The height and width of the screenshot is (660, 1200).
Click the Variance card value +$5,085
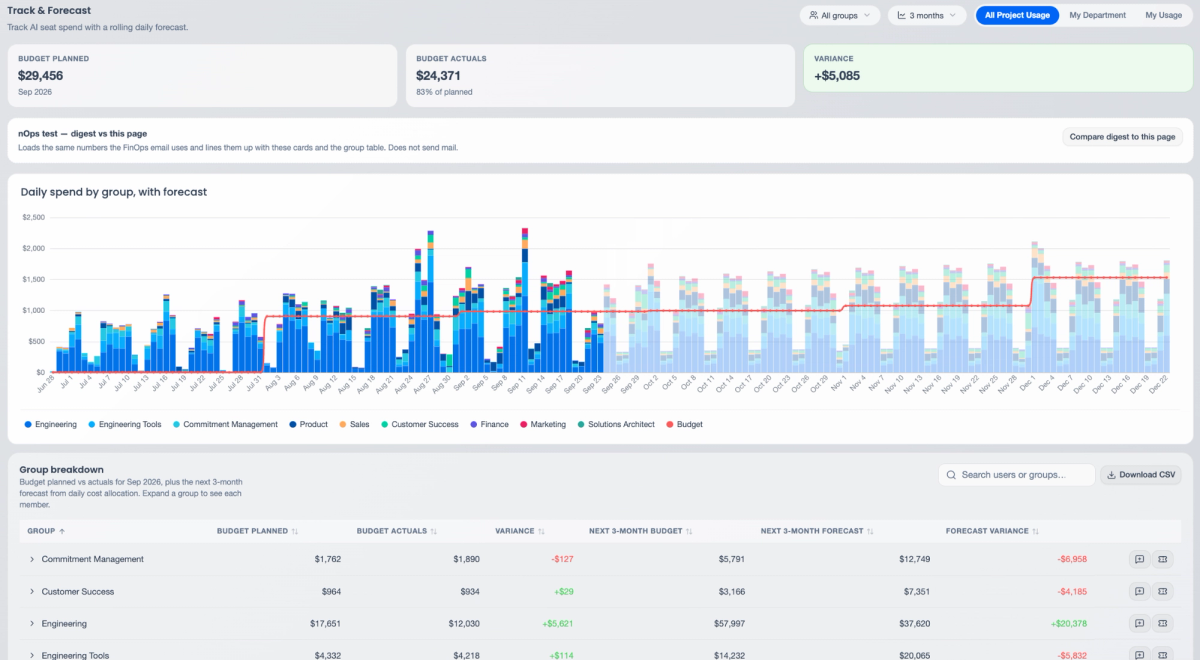coord(837,75)
